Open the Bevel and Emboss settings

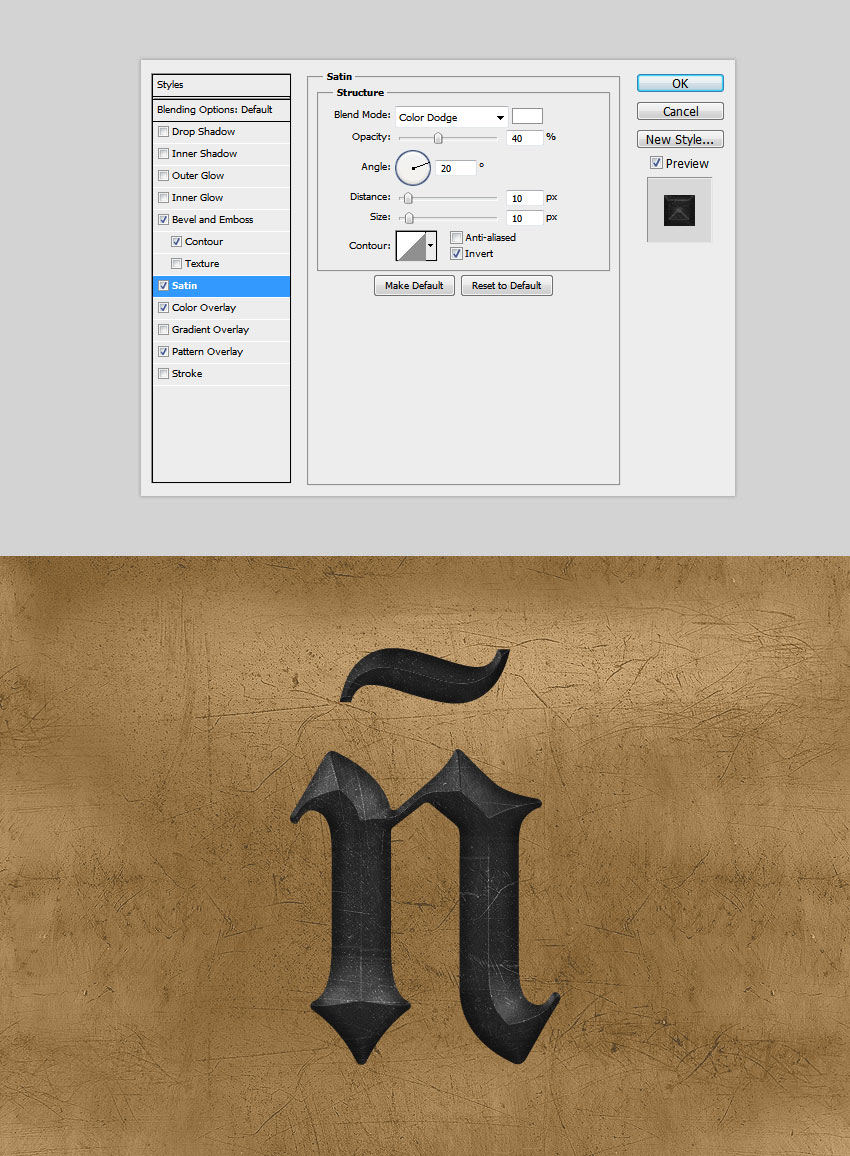(x=212, y=220)
